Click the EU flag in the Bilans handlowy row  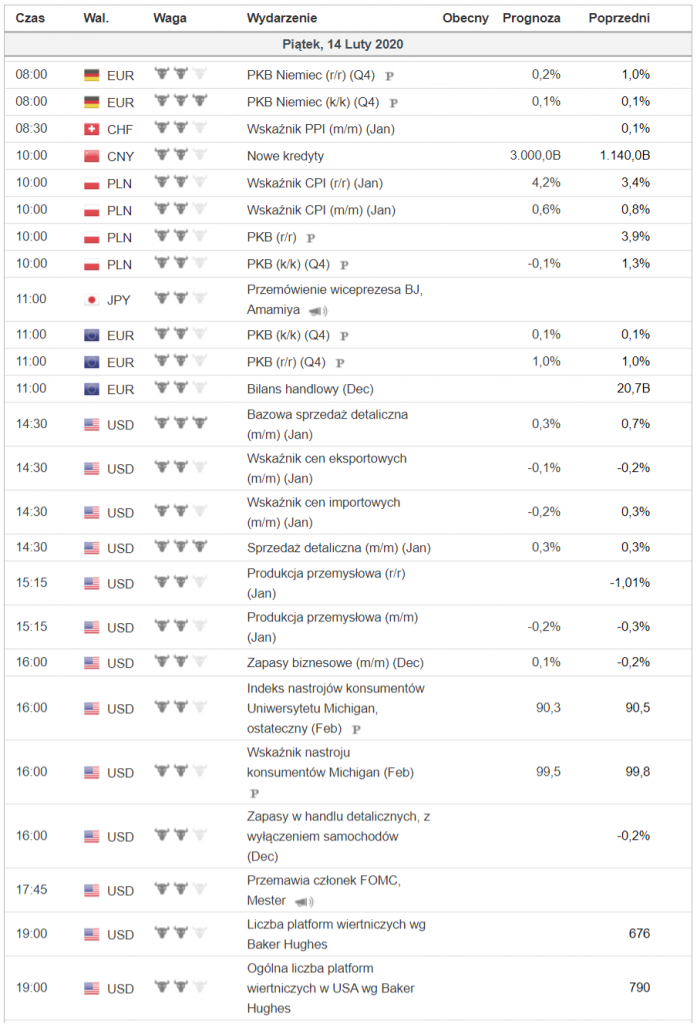pyautogui.click(x=91, y=389)
